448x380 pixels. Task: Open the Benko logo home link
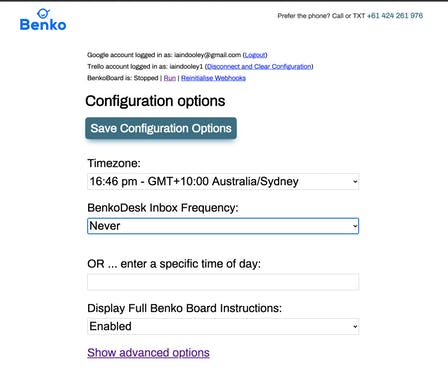[x=43, y=20]
